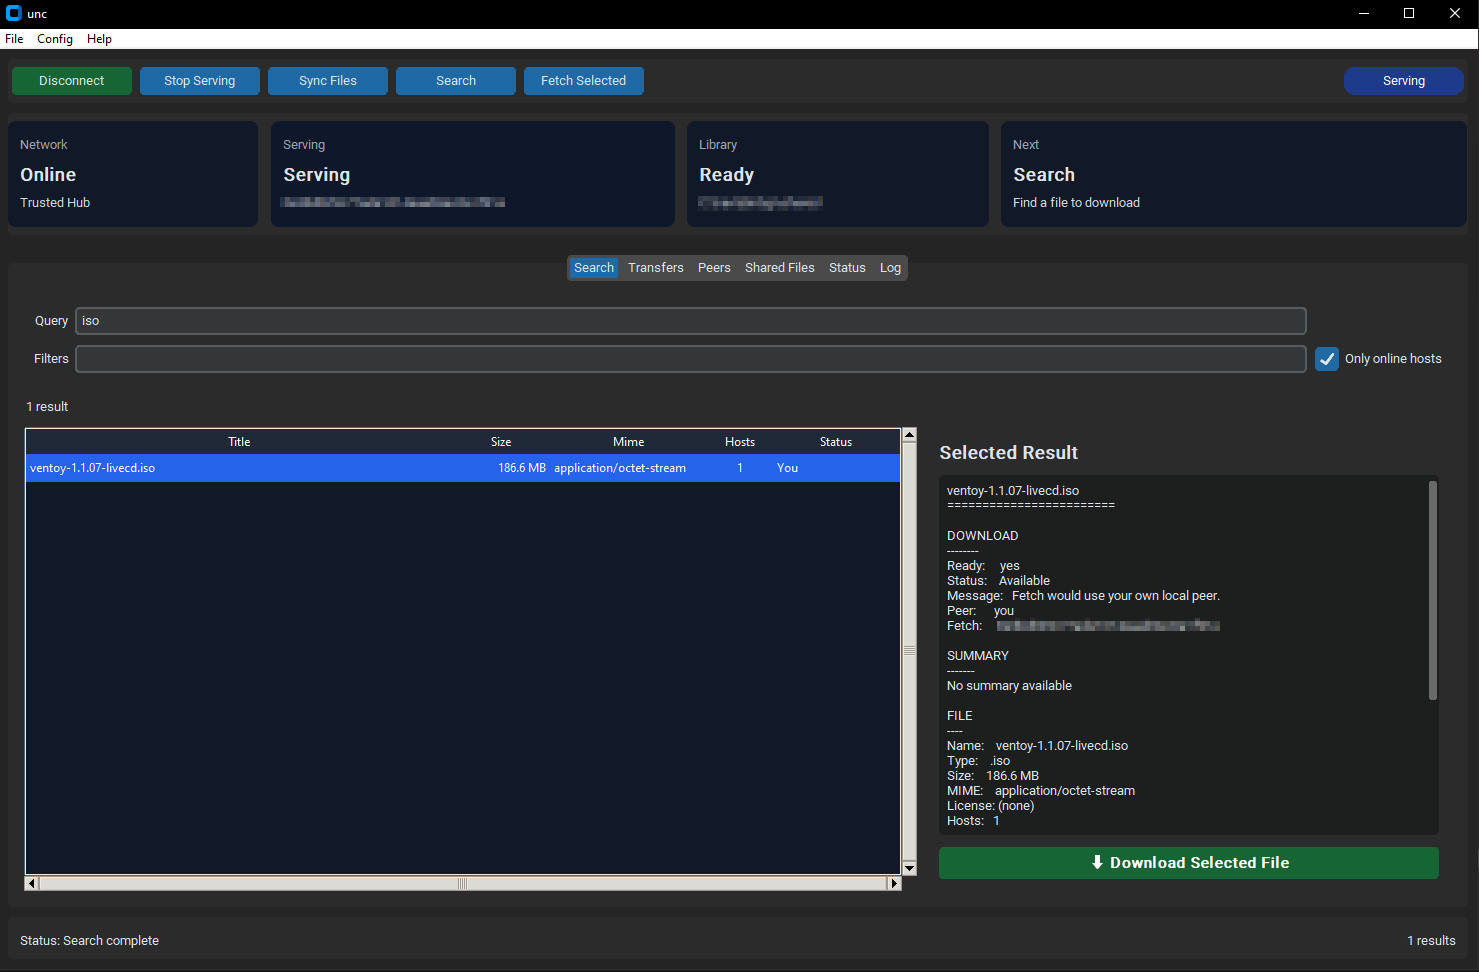Click the left arrow of horizontal scrollbar
The image size is (1479, 972).
coord(32,883)
